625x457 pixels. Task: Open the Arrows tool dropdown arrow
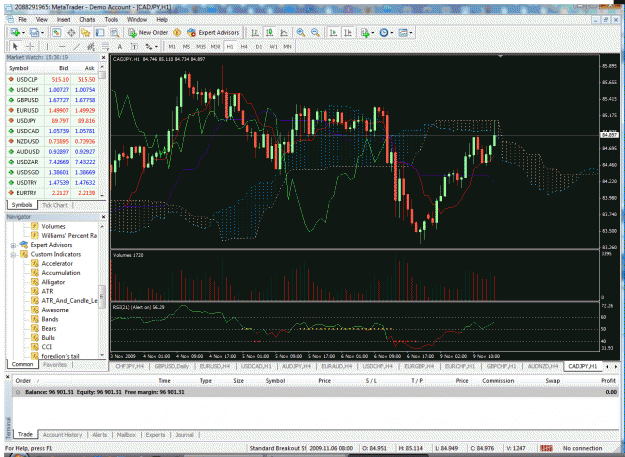coord(156,47)
